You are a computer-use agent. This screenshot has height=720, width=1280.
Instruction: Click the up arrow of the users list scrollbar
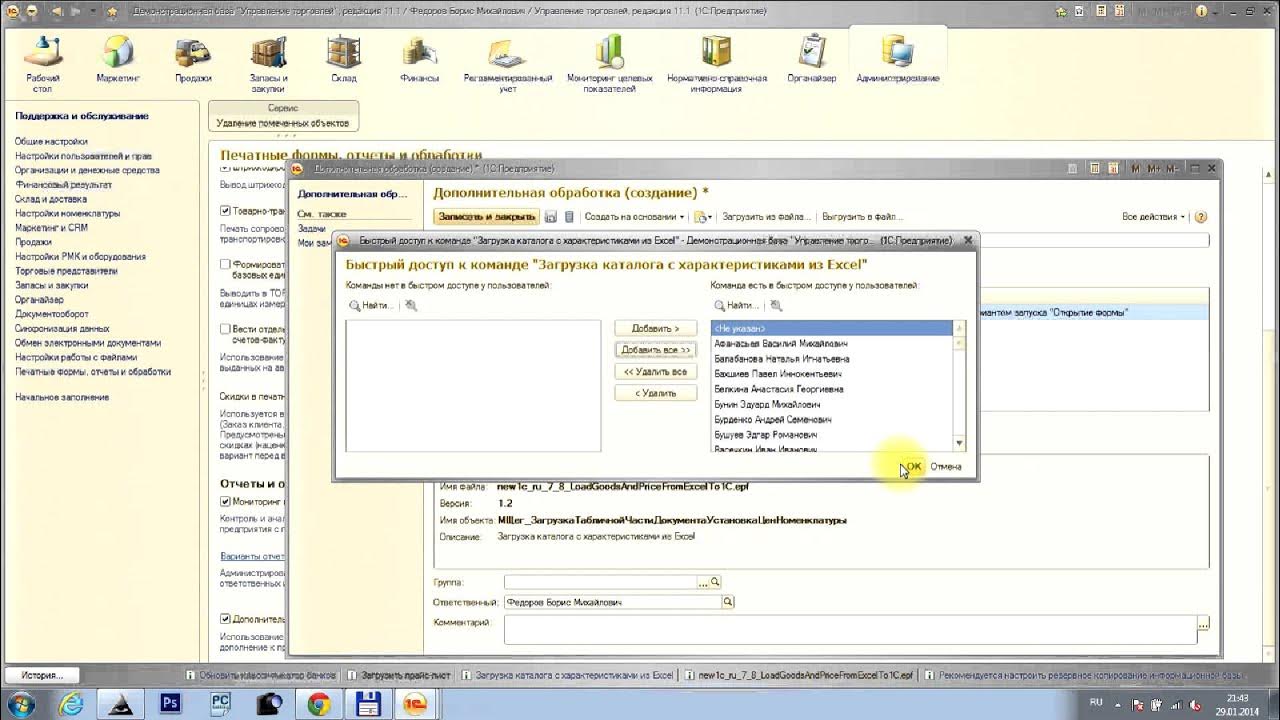(x=959, y=327)
